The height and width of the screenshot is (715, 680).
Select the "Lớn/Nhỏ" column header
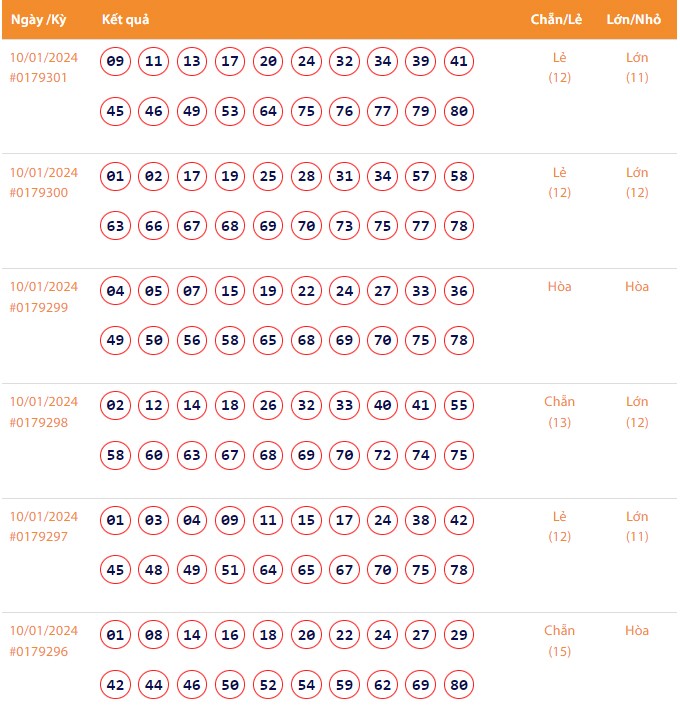636,20
